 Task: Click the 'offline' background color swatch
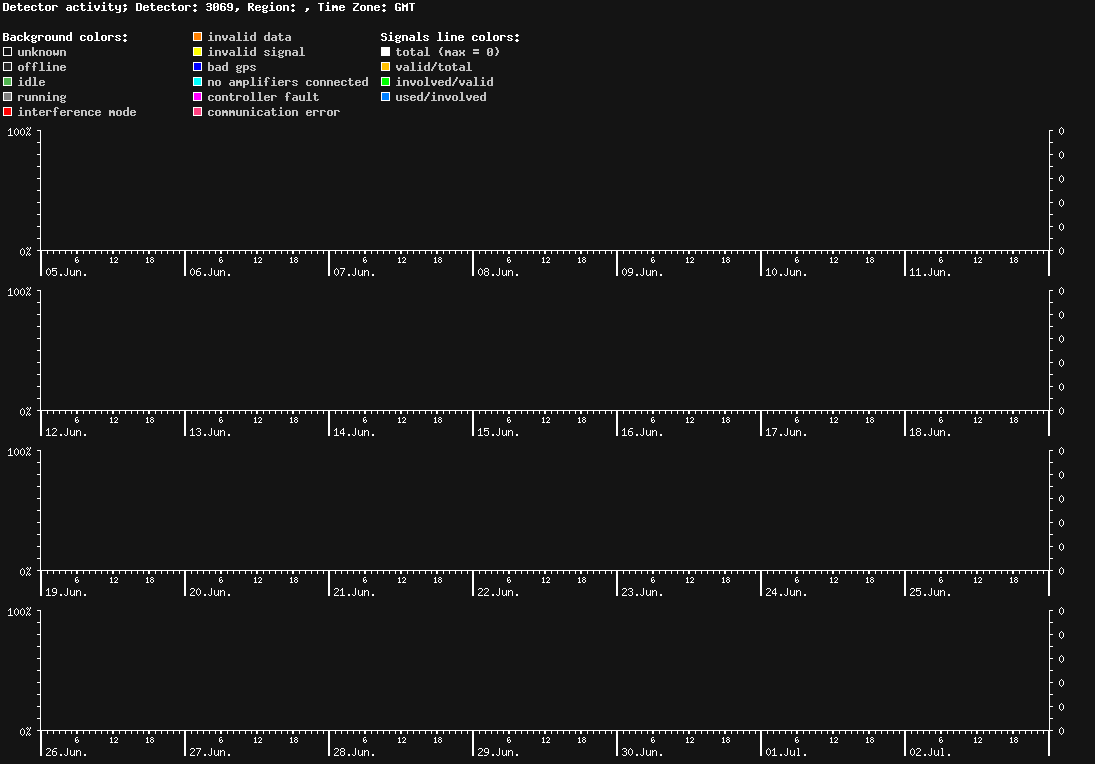[x=8, y=67]
